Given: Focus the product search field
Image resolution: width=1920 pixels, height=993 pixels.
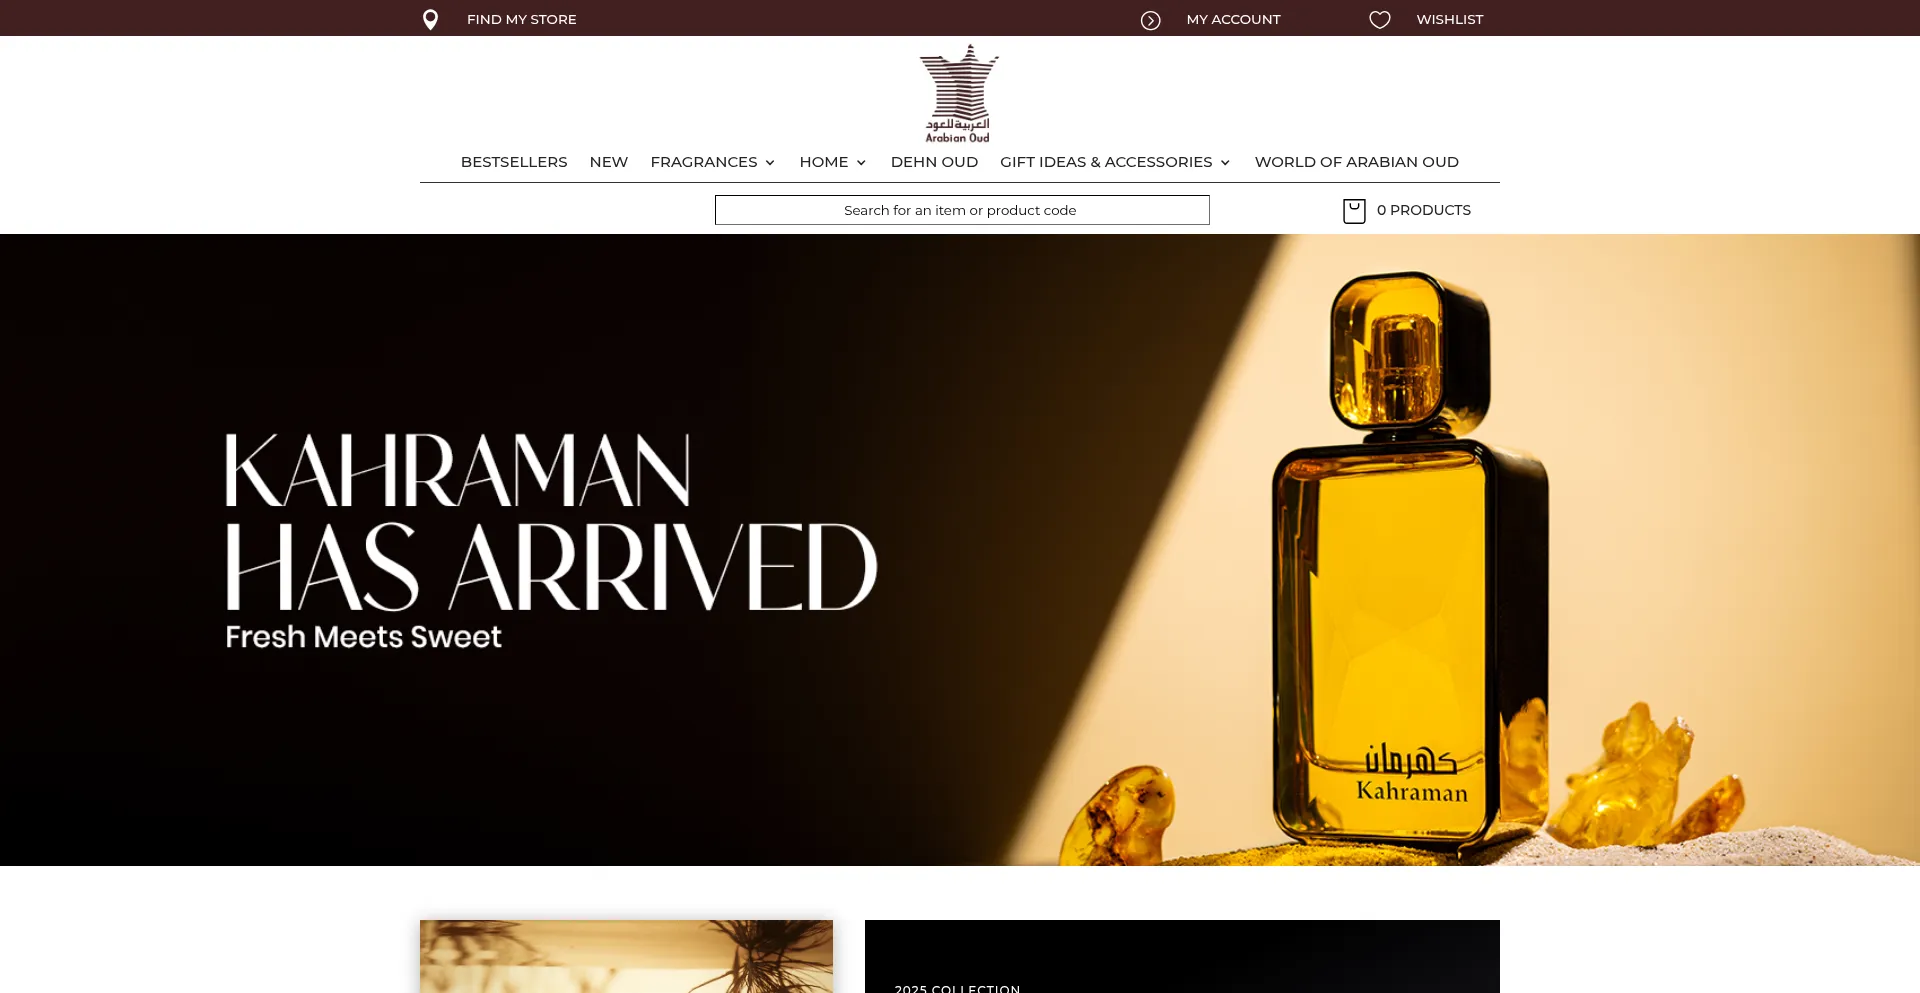Looking at the screenshot, I should (x=962, y=210).
